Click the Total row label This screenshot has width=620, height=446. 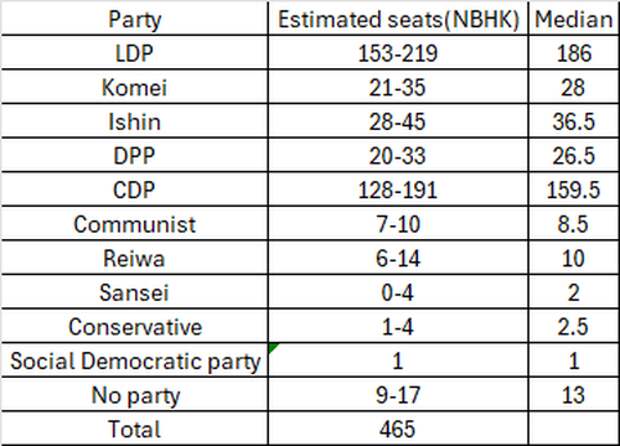click(134, 429)
